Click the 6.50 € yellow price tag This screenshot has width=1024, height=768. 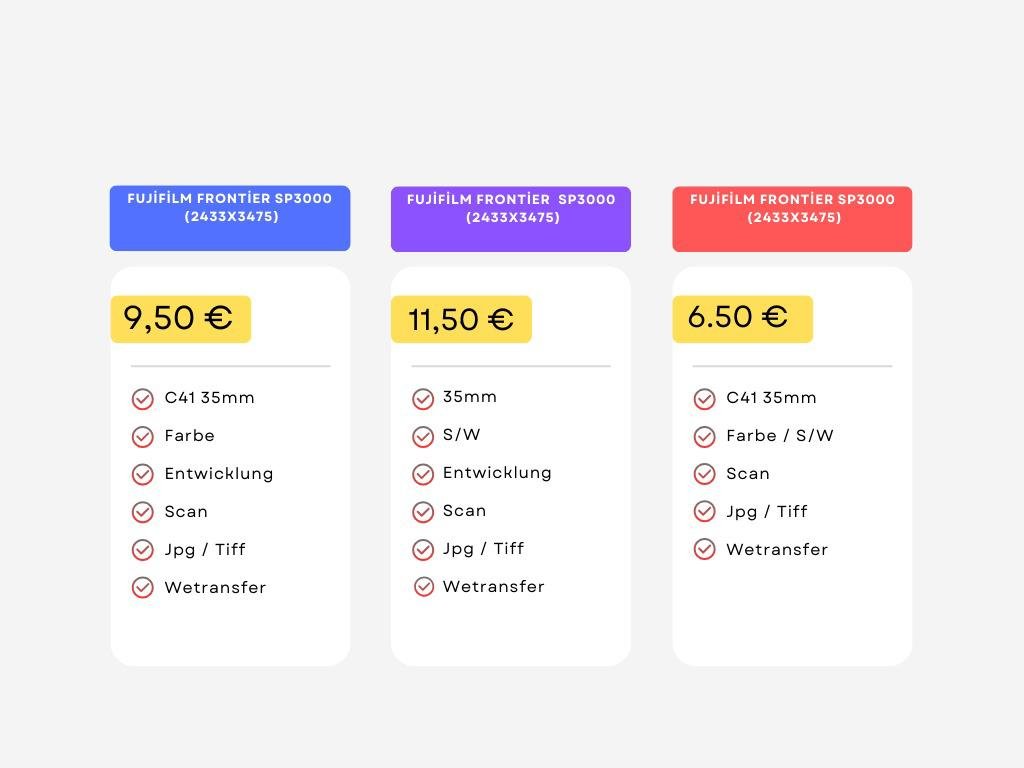(743, 319)
